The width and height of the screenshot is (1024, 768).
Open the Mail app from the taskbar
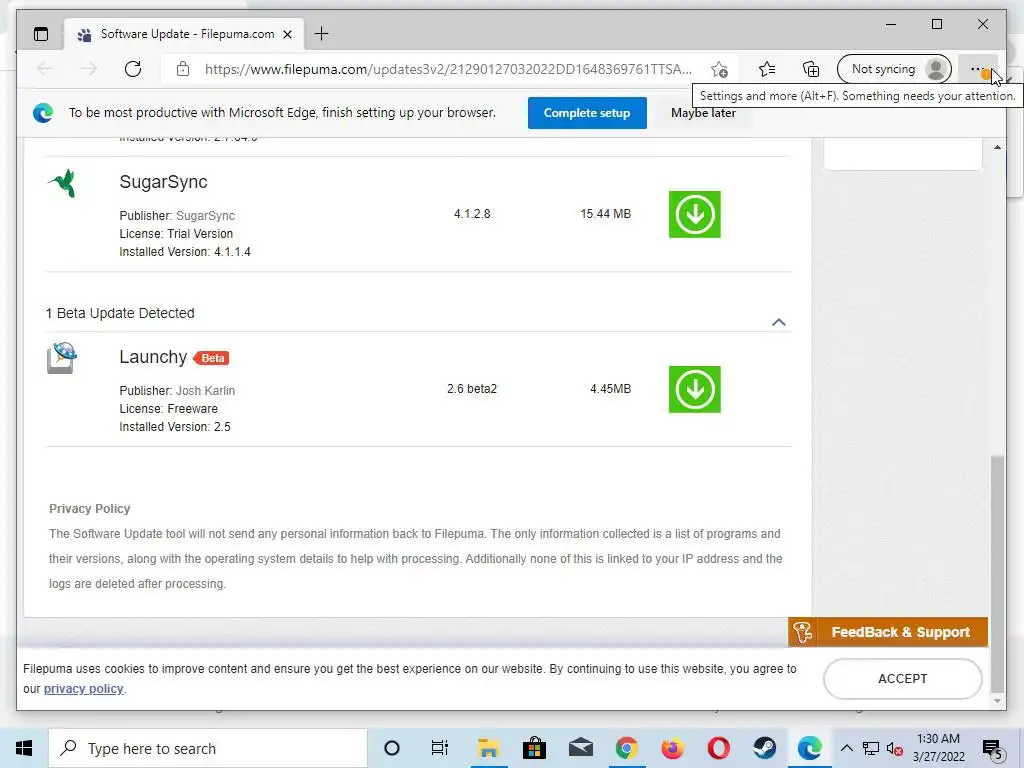point(580,748)
